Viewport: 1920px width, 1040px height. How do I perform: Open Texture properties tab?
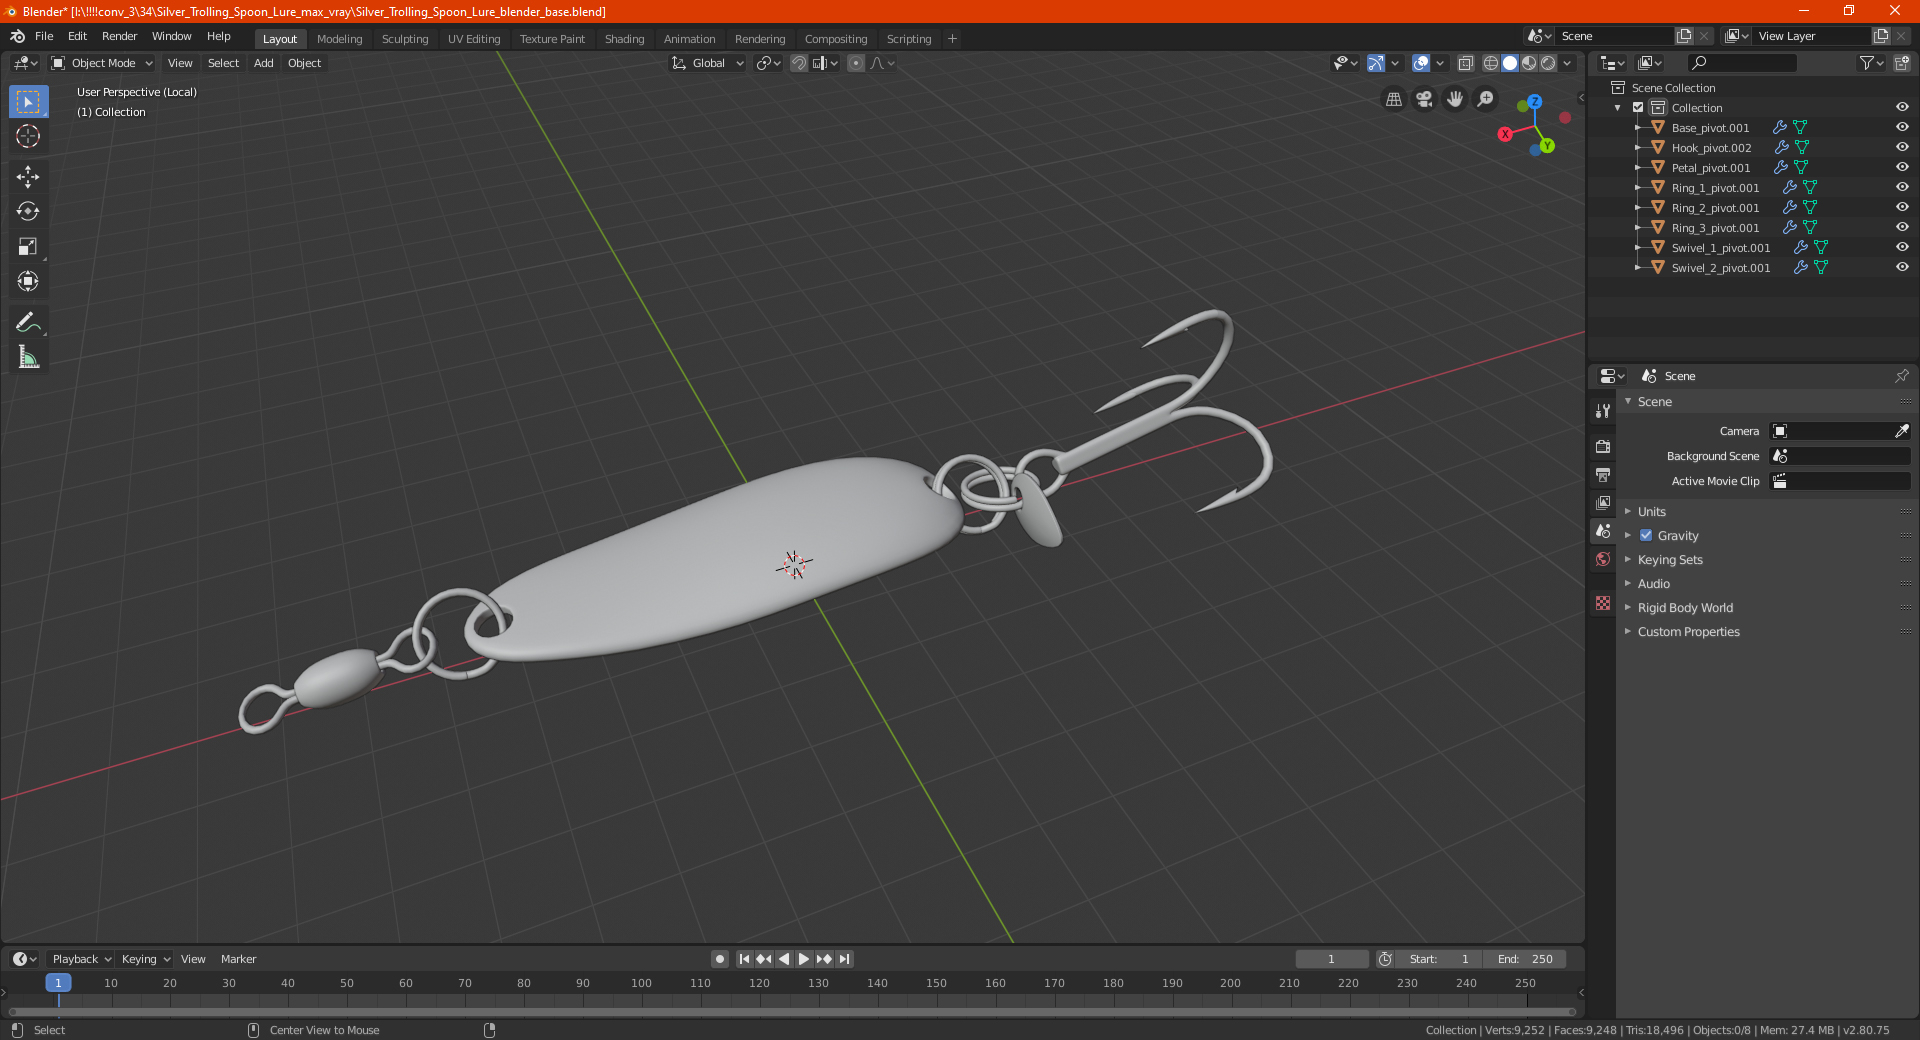click(x=1603, y=603)
